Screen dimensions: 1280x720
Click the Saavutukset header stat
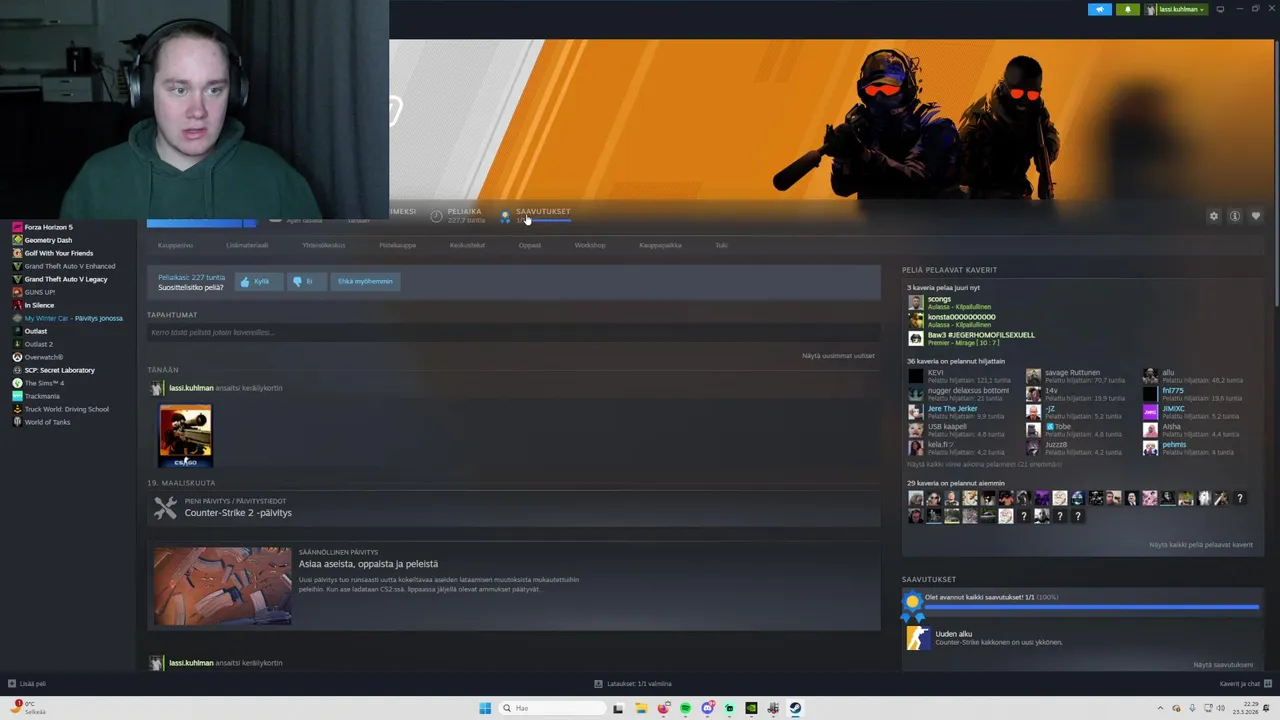(x=543, y=212)
